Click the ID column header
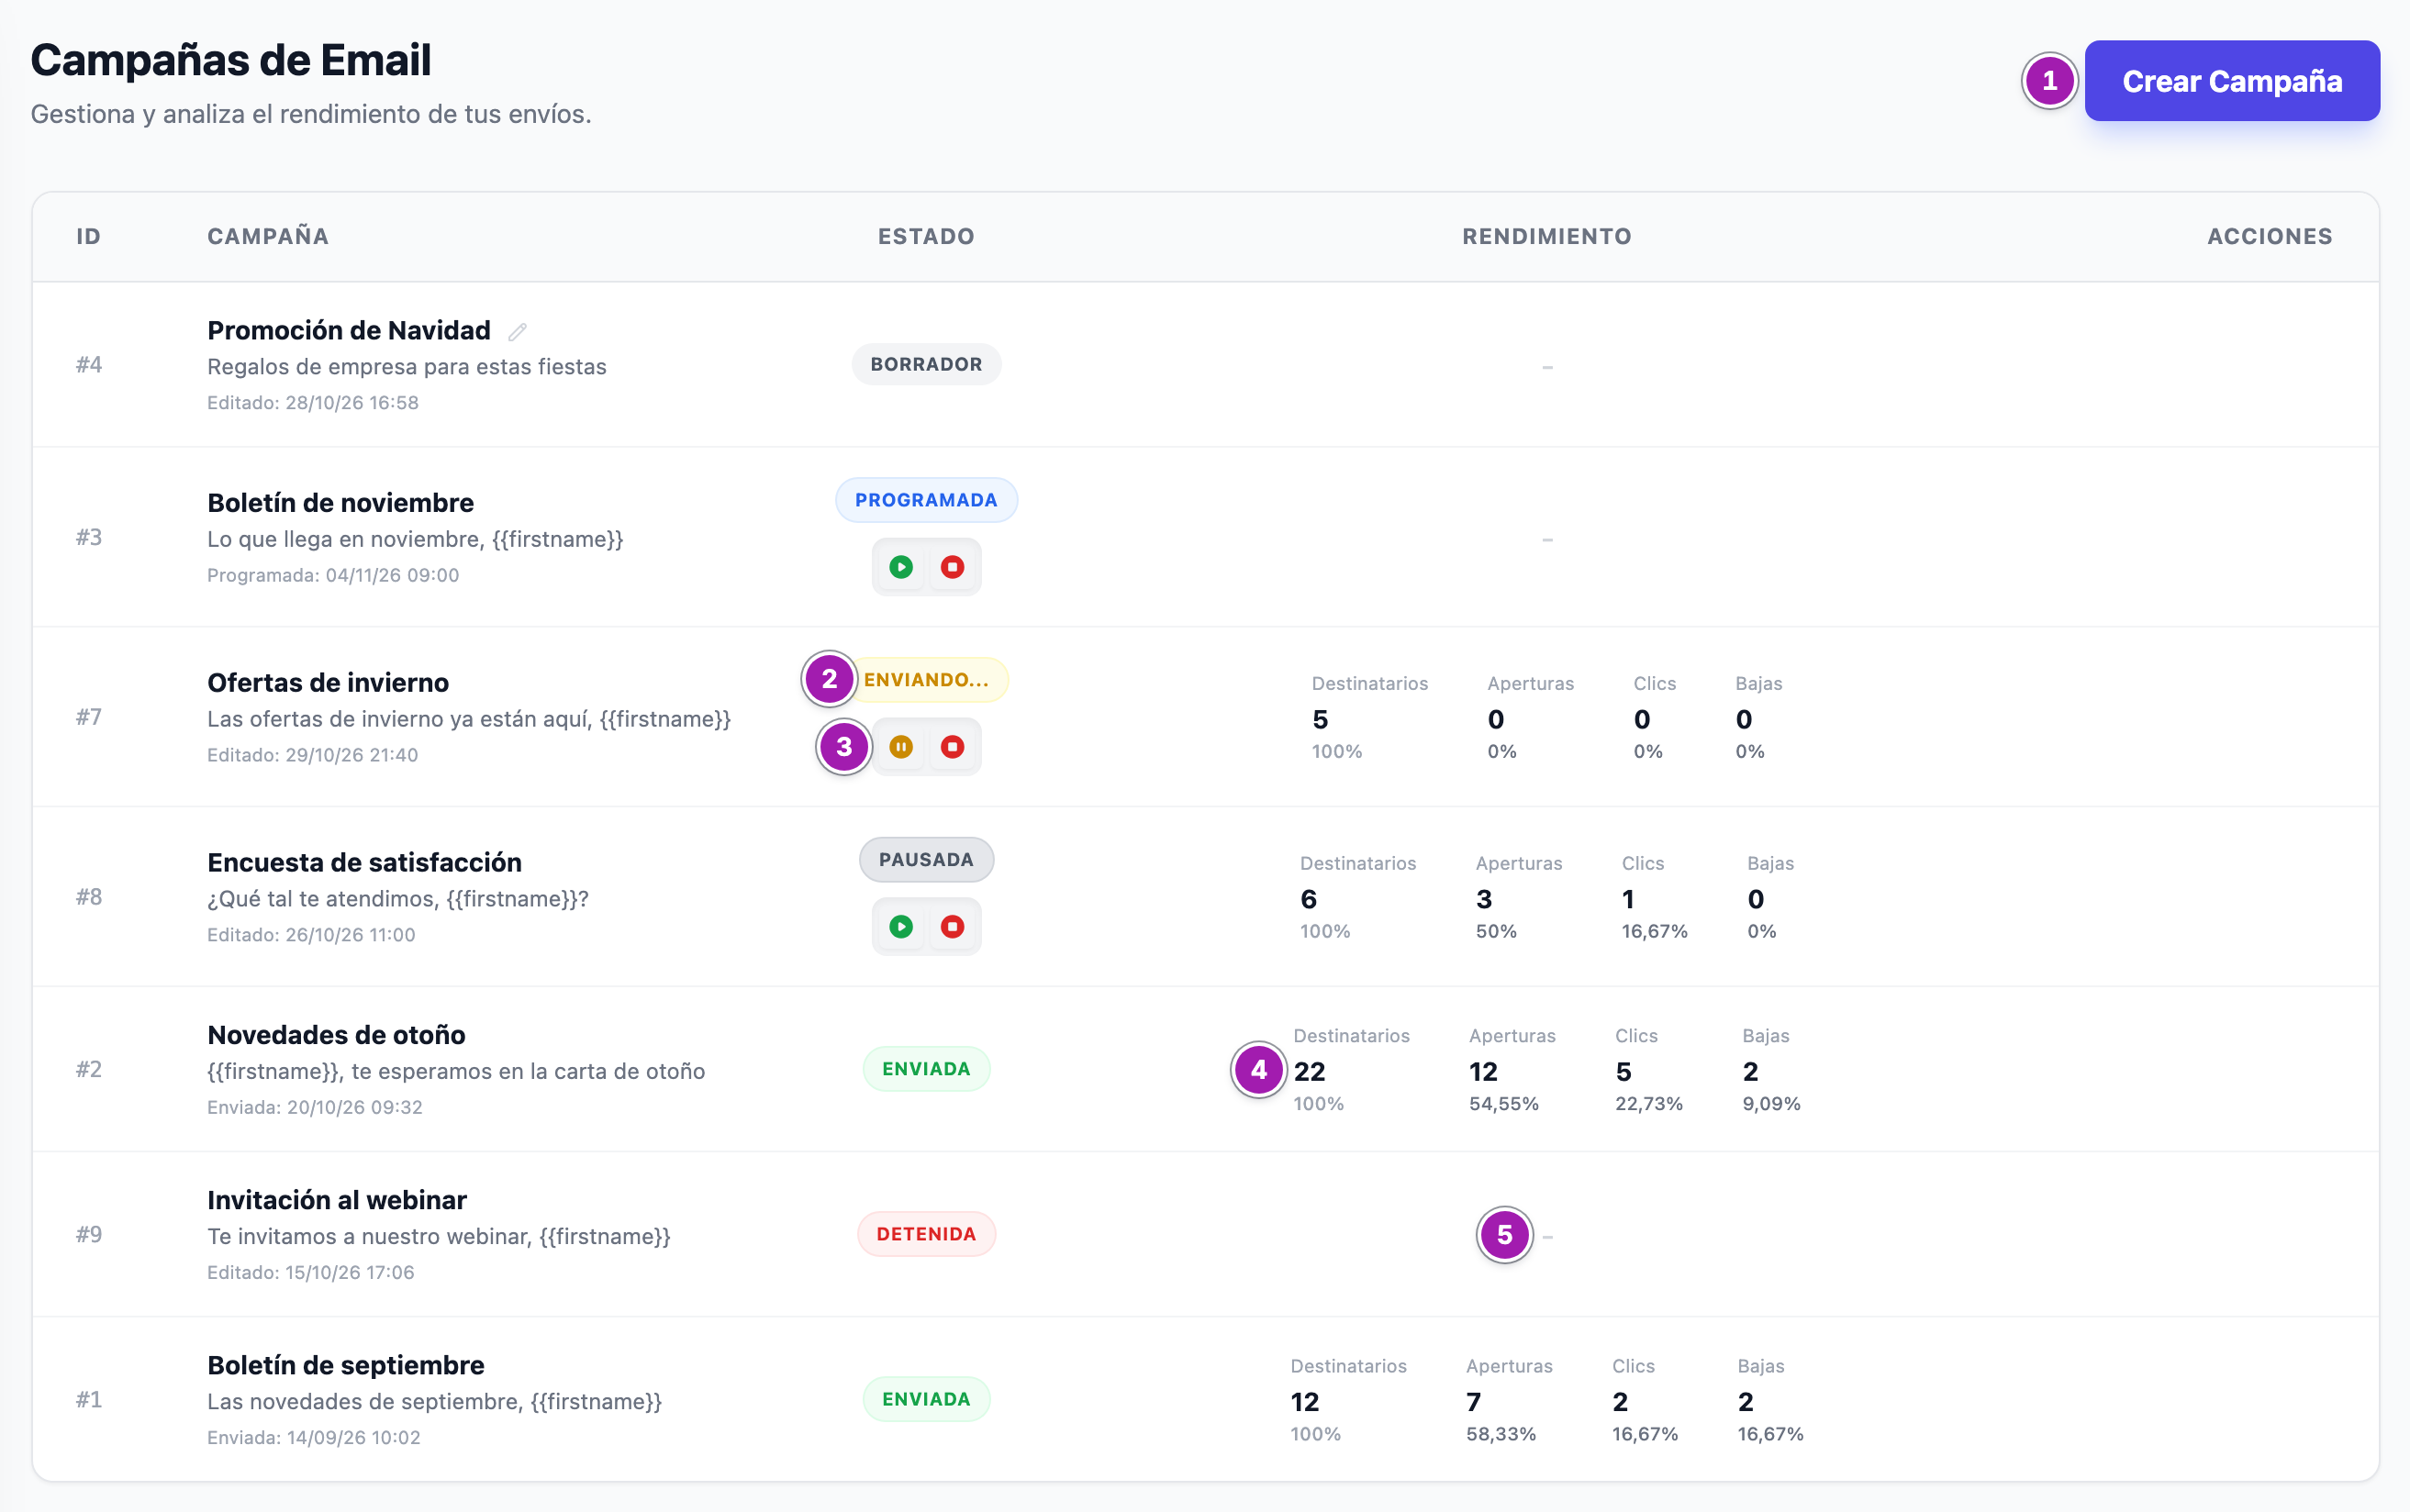Viewport: 2410px width, 1512px height. (x=89, y=236)
